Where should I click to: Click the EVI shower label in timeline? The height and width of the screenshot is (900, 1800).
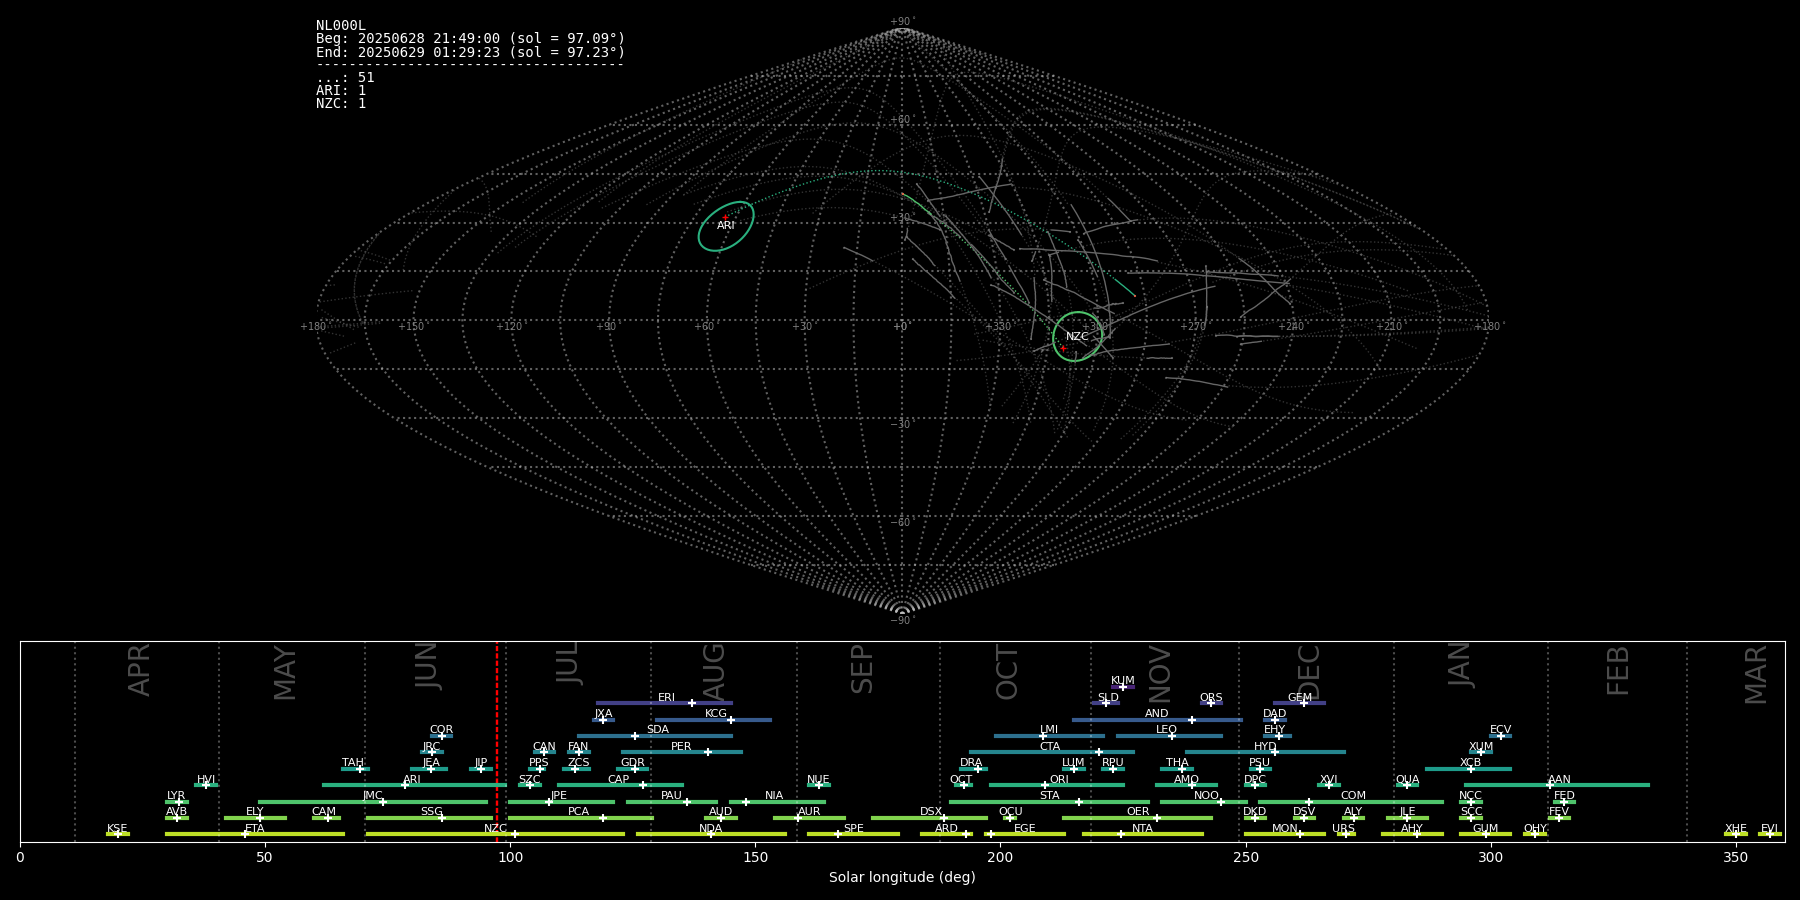1769,829
